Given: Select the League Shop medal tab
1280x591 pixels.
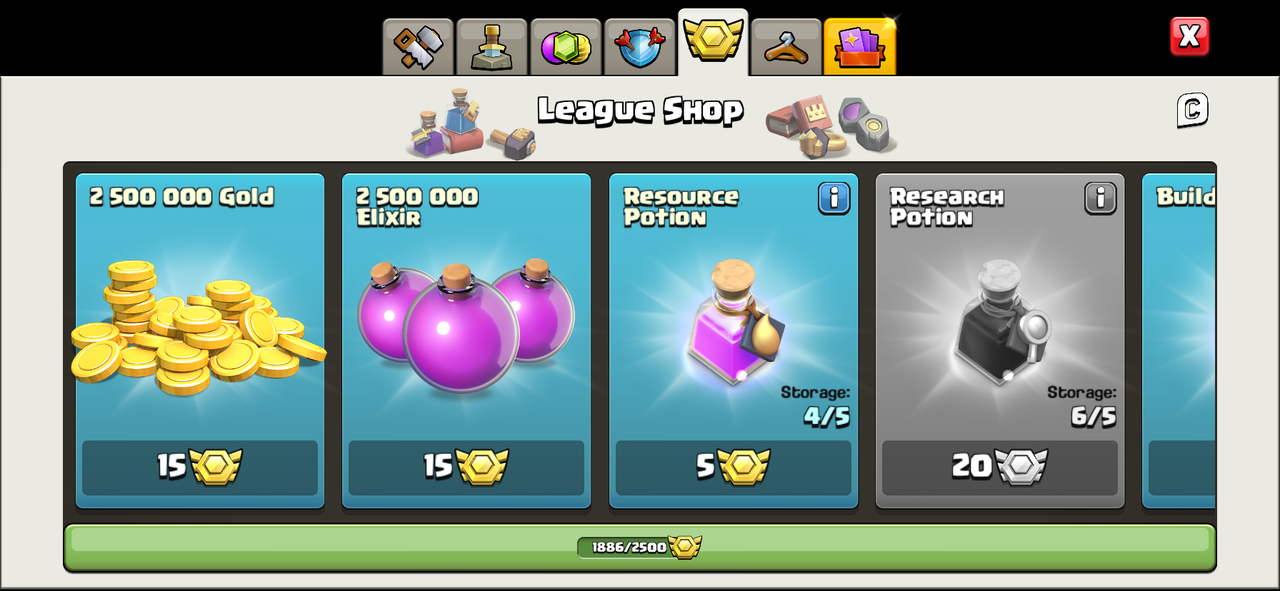Looking at the screenshot, I should pos(713,42).
